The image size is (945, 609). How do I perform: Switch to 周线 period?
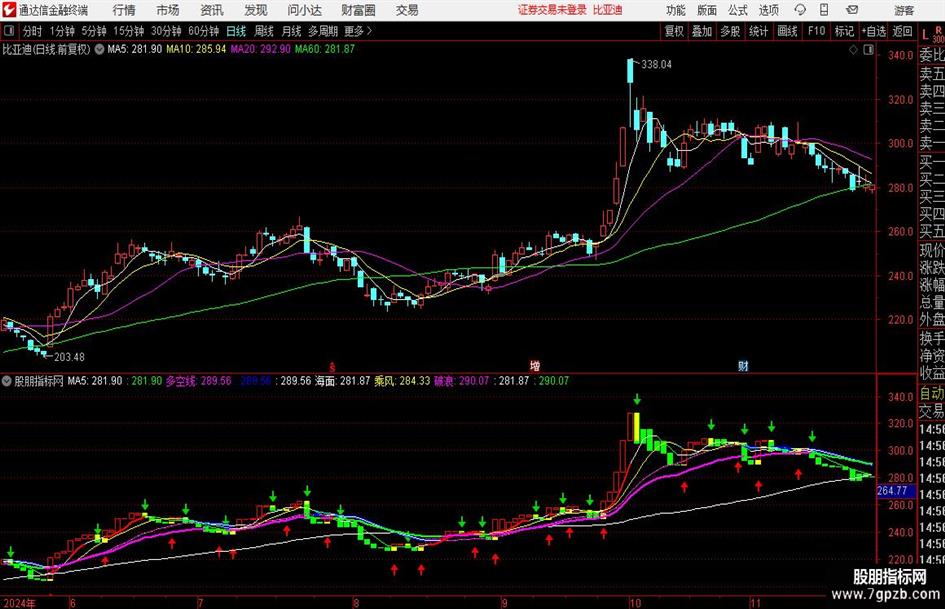click(x=264, y=31)
